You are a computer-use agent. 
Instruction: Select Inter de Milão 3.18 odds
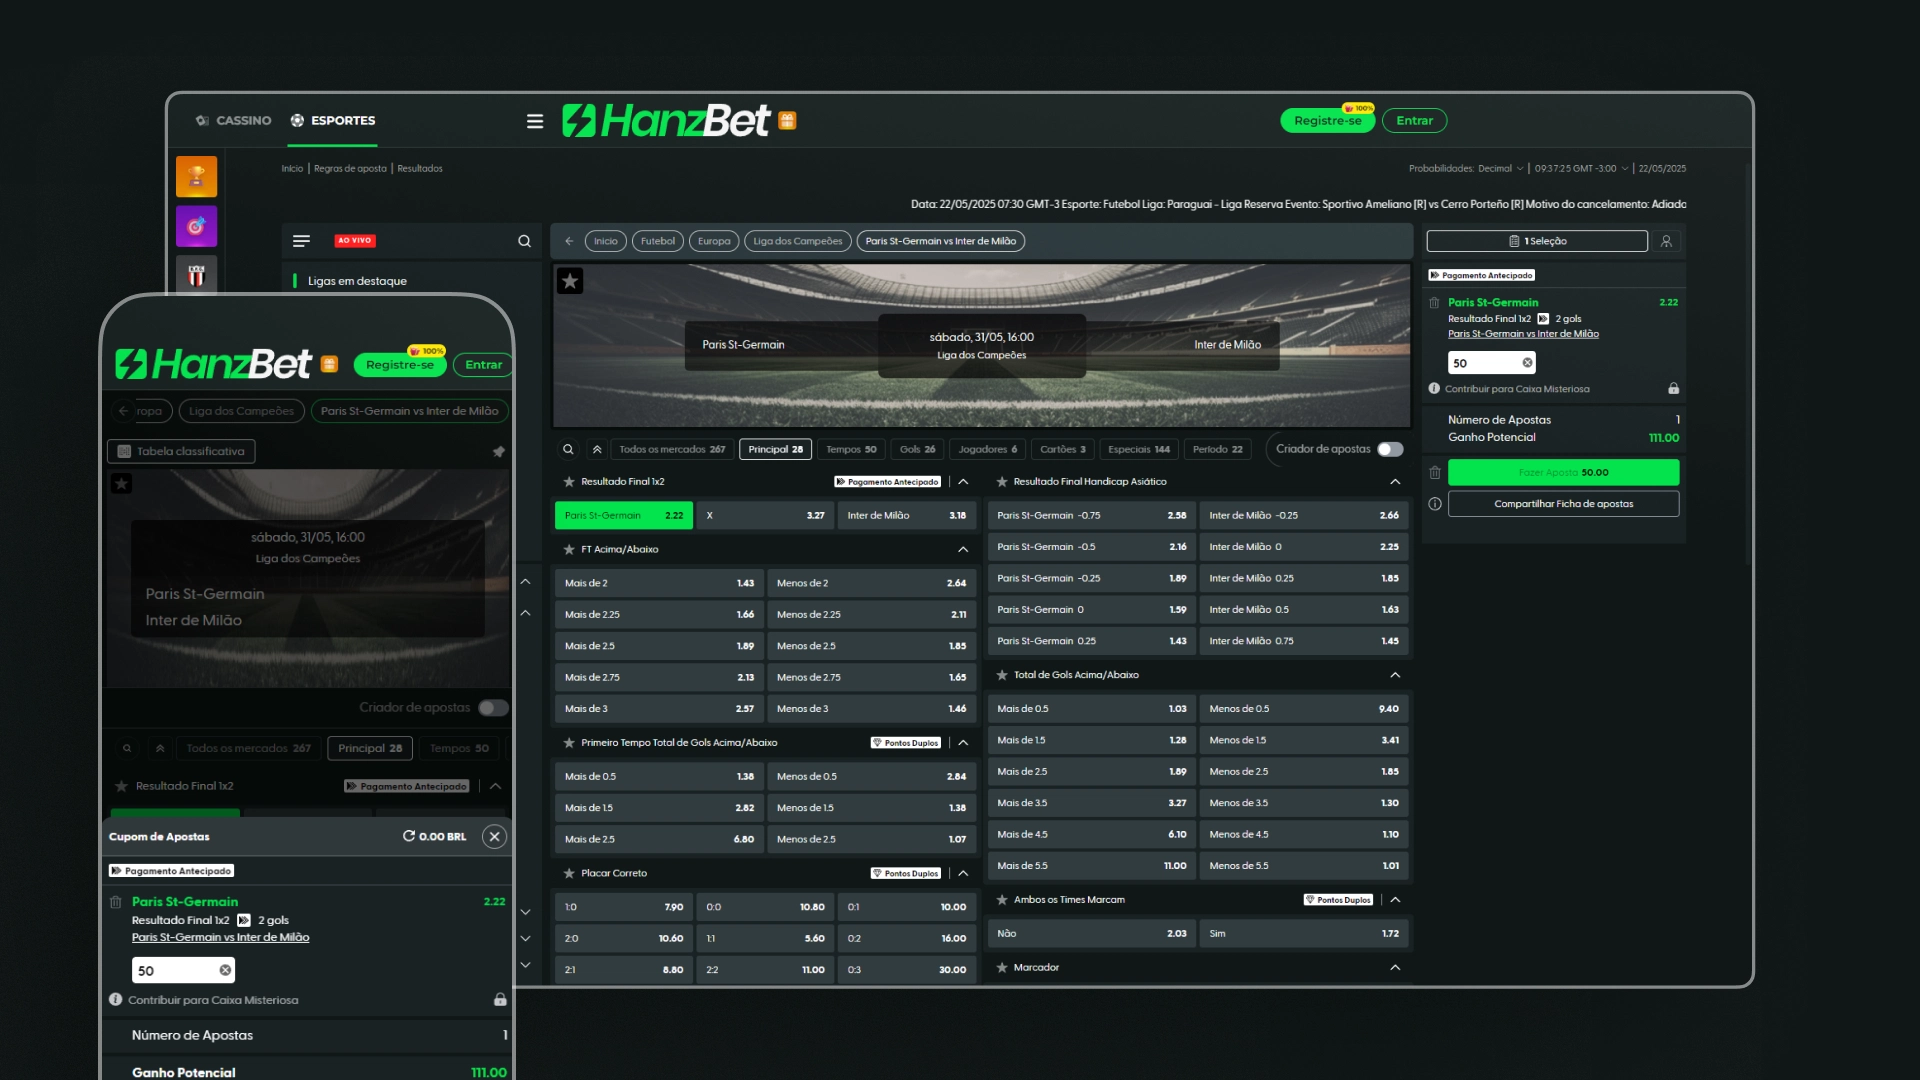coord(906,515)
